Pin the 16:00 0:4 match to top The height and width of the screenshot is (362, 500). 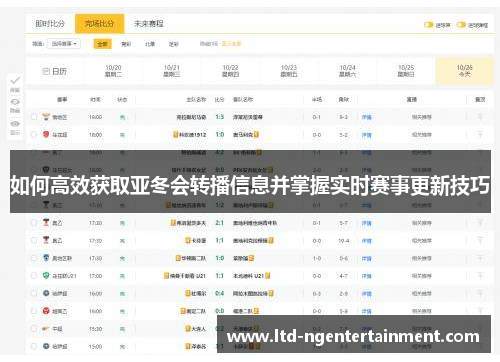pos(480,293)
